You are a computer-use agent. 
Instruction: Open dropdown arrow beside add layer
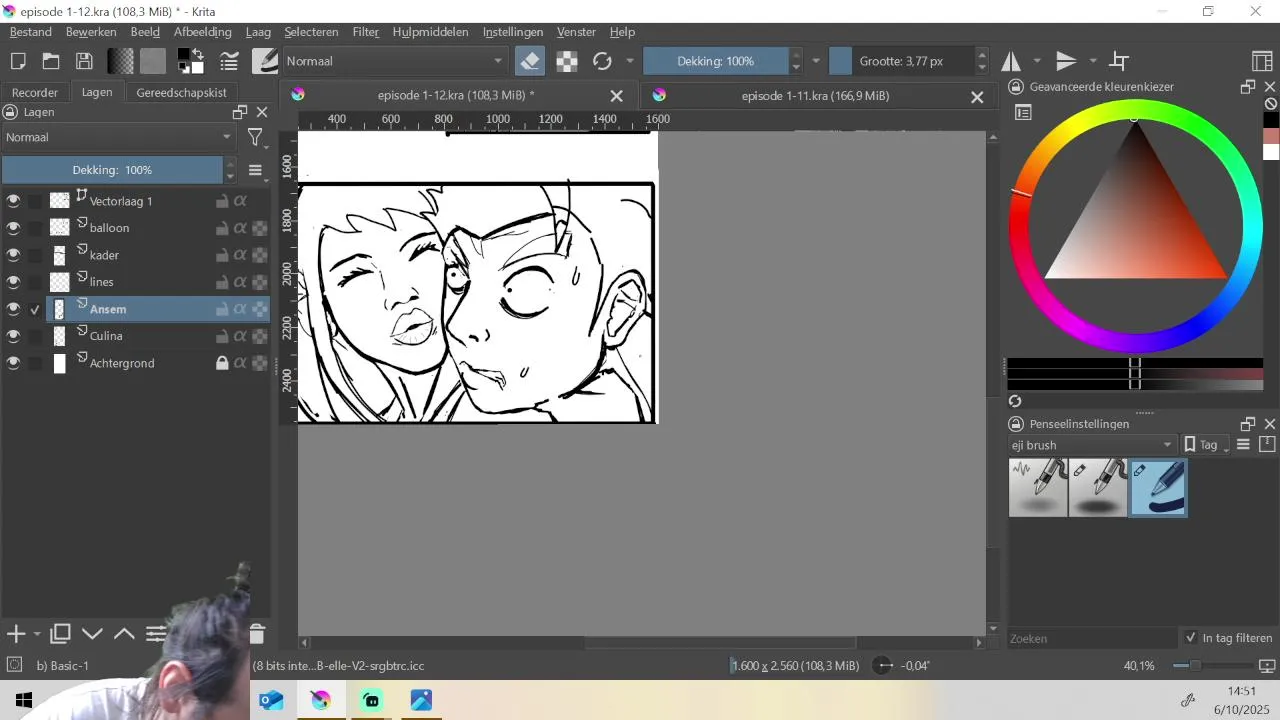click(37, 634)
